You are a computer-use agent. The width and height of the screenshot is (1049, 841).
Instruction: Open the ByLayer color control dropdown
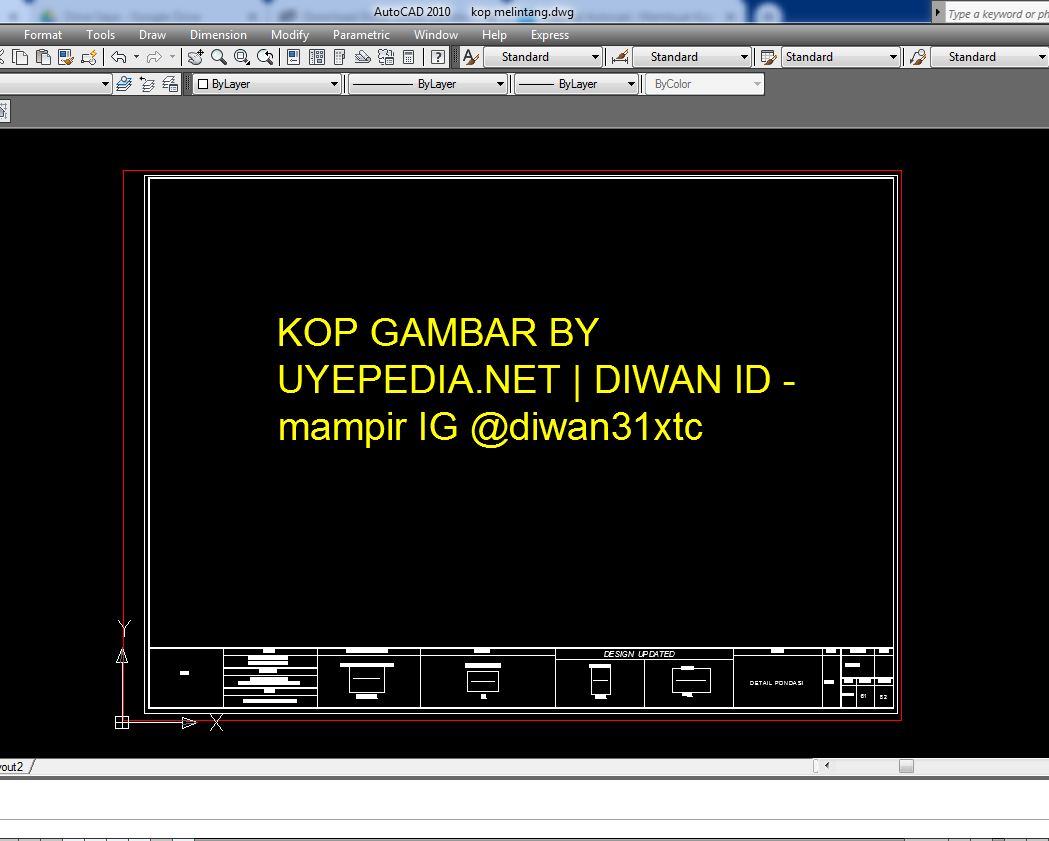pos(267,84)
